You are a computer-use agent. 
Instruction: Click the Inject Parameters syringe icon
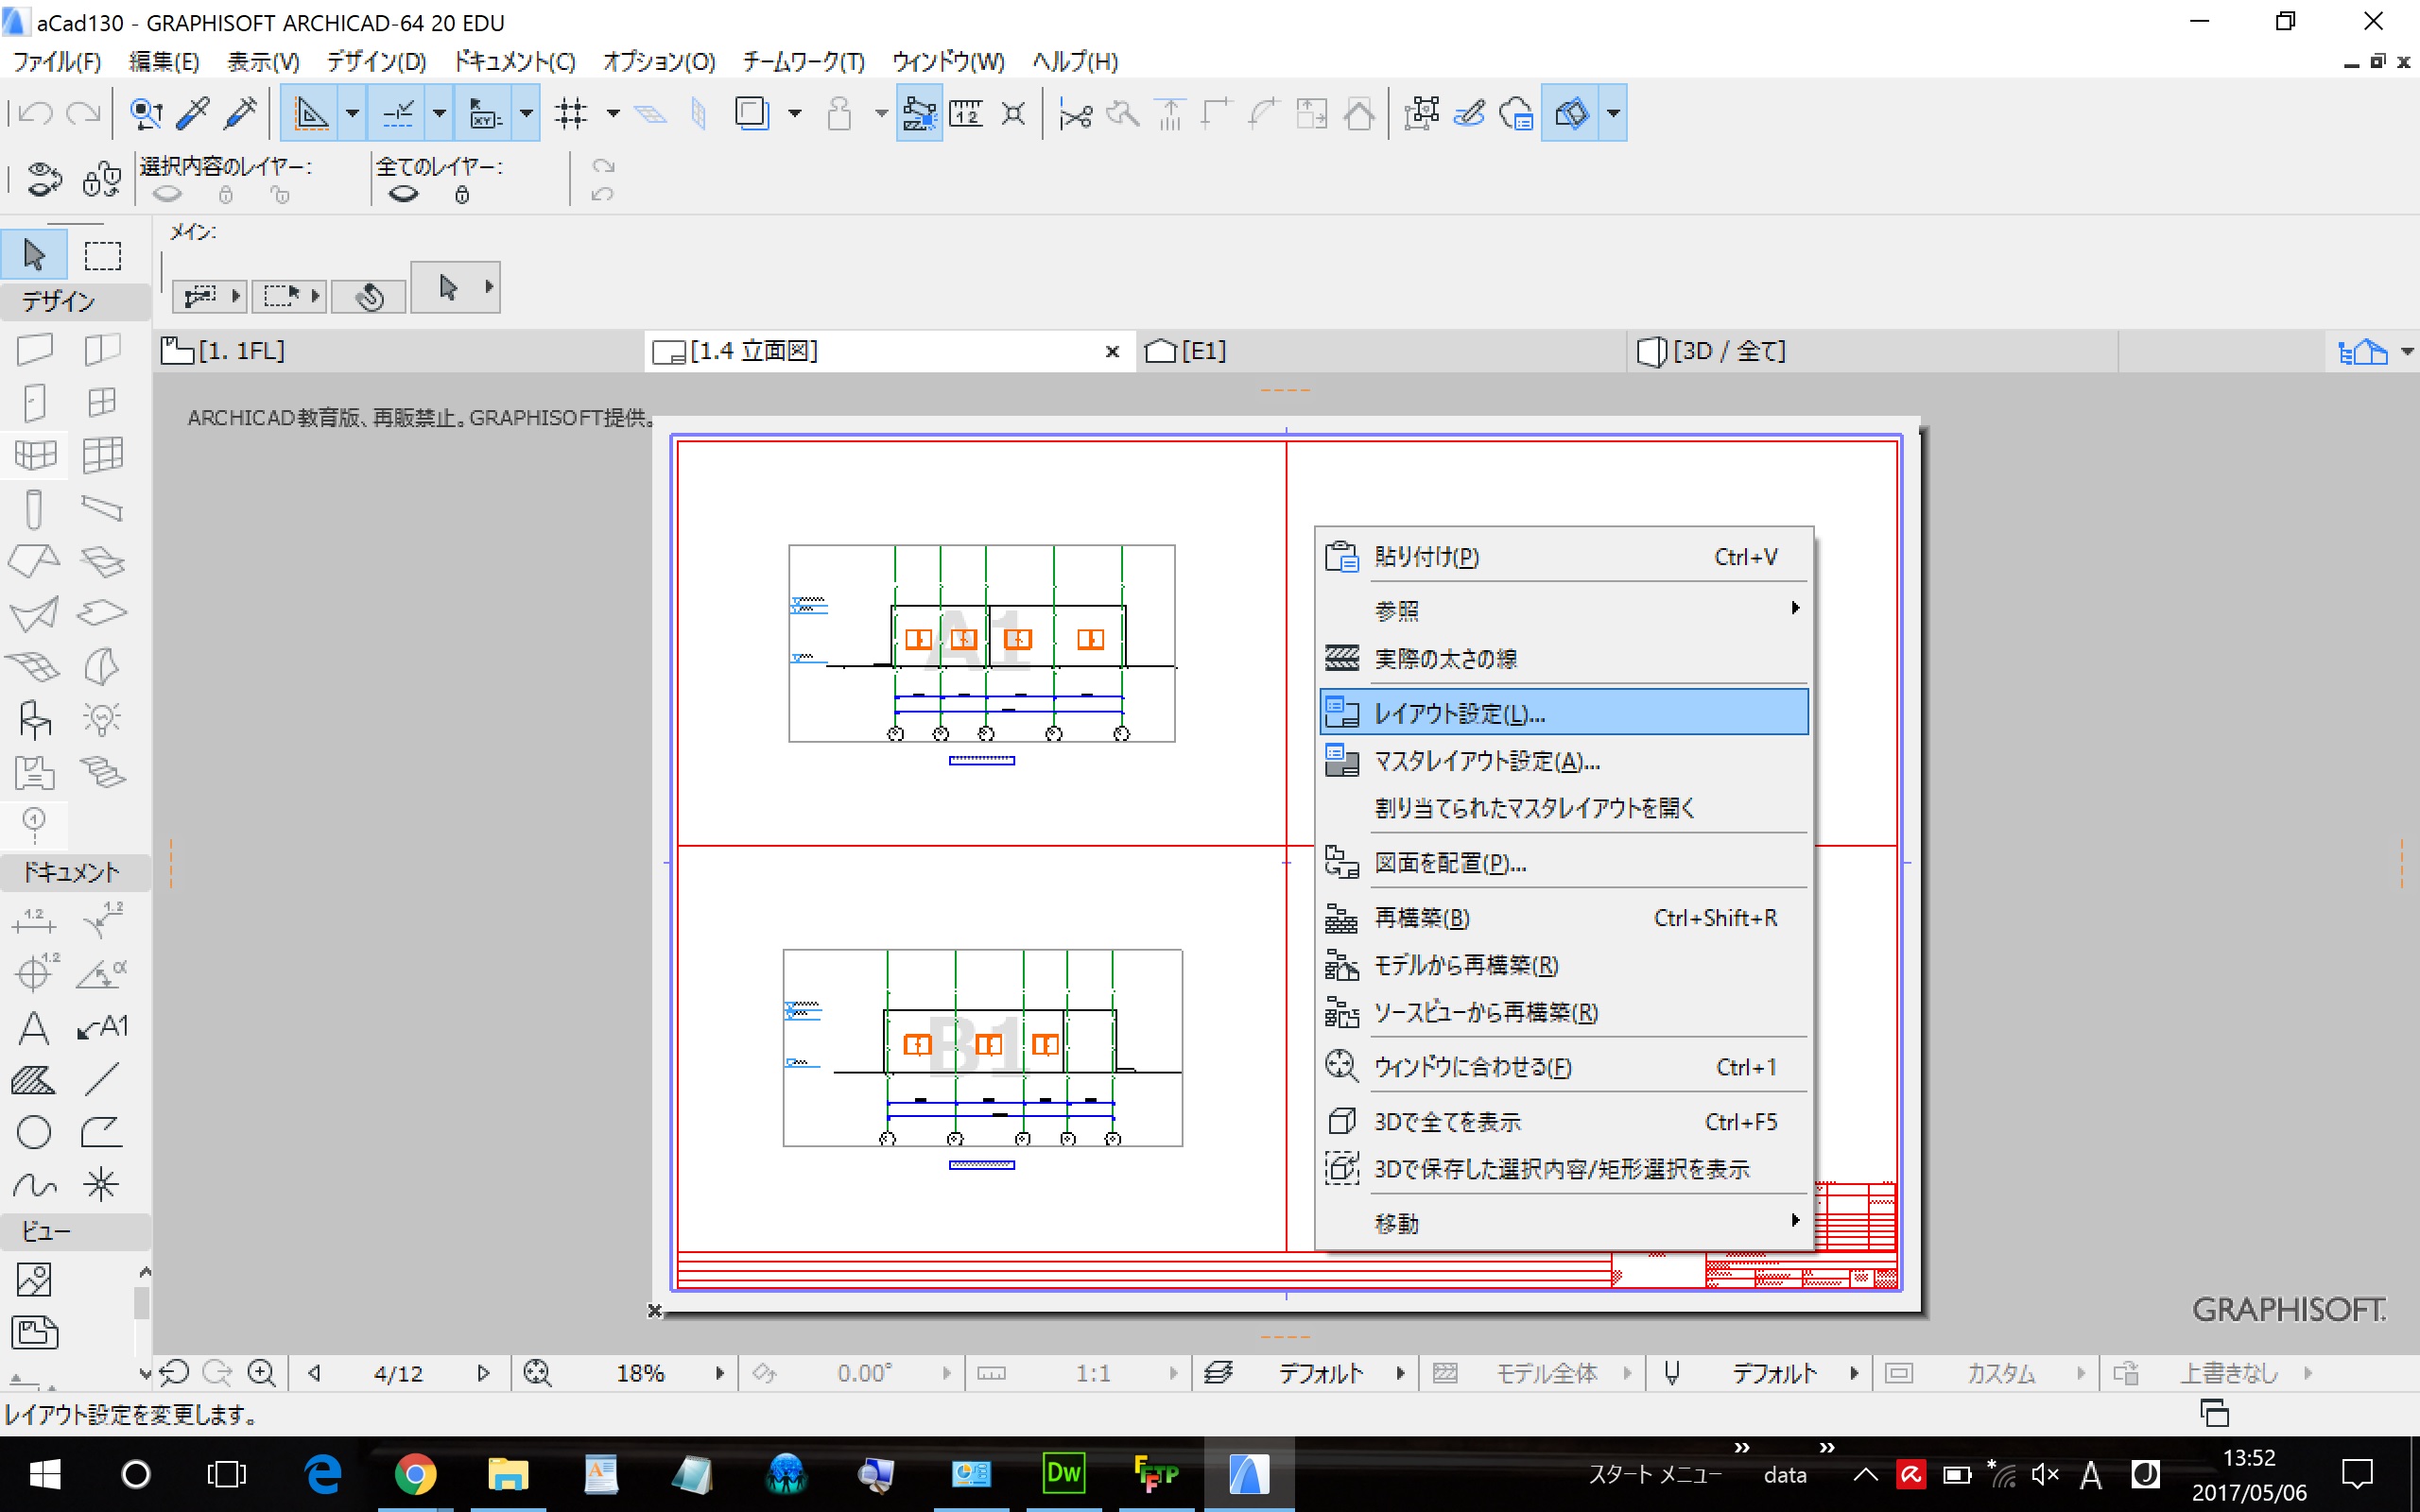pyautogui.click(x=240, y=113)
